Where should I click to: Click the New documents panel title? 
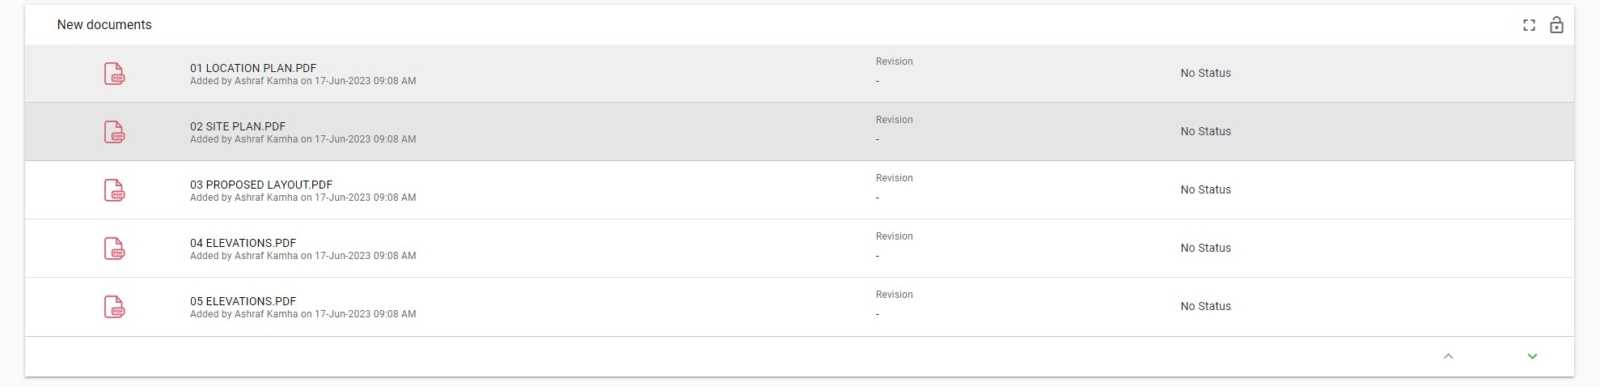coord(104,25)
